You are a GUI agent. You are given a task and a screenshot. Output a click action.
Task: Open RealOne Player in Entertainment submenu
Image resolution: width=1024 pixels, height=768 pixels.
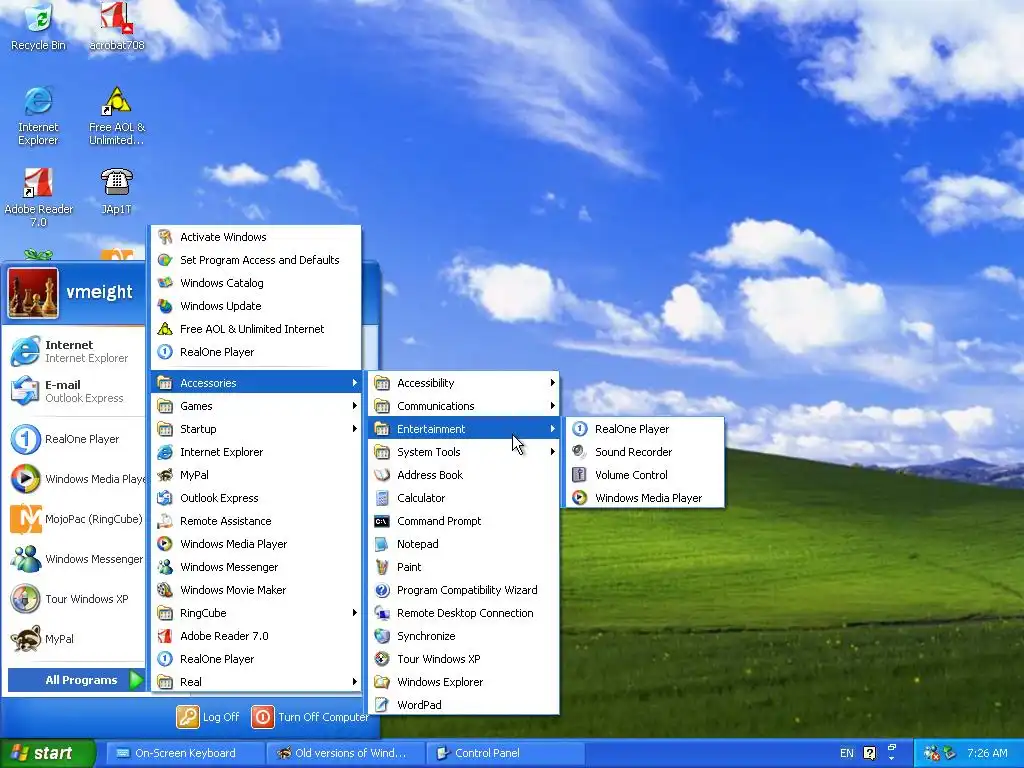645,428
